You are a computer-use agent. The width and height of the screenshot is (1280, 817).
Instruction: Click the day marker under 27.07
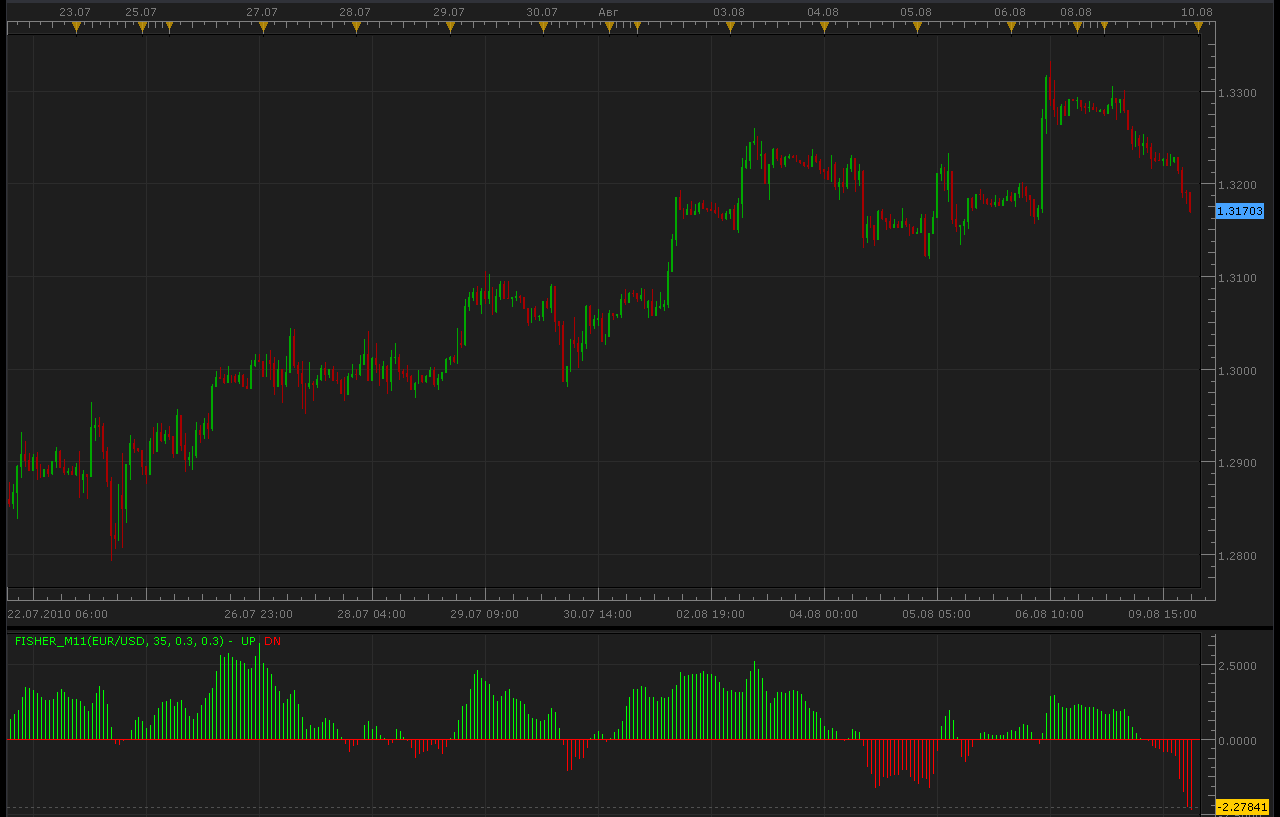click(263, 28)
